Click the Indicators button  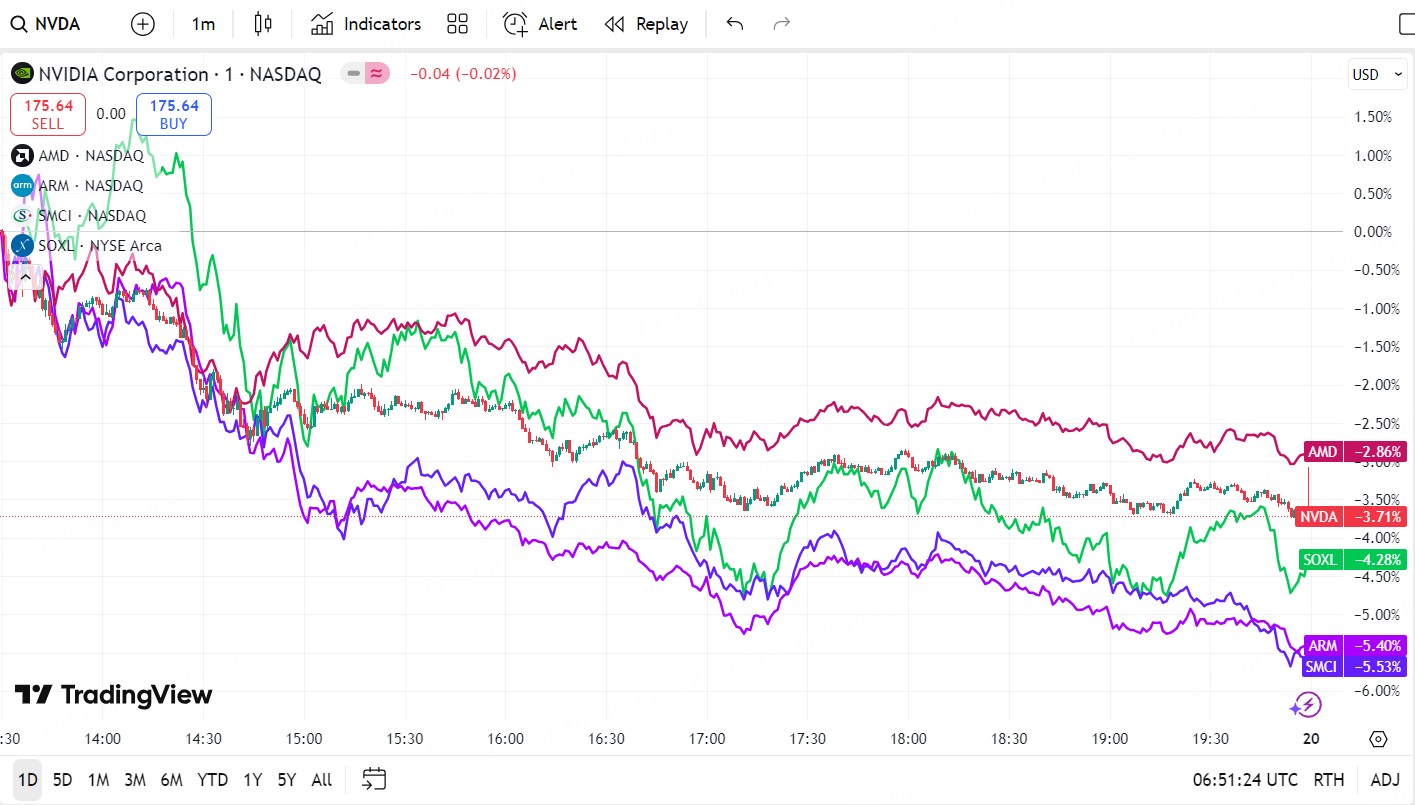366,24
